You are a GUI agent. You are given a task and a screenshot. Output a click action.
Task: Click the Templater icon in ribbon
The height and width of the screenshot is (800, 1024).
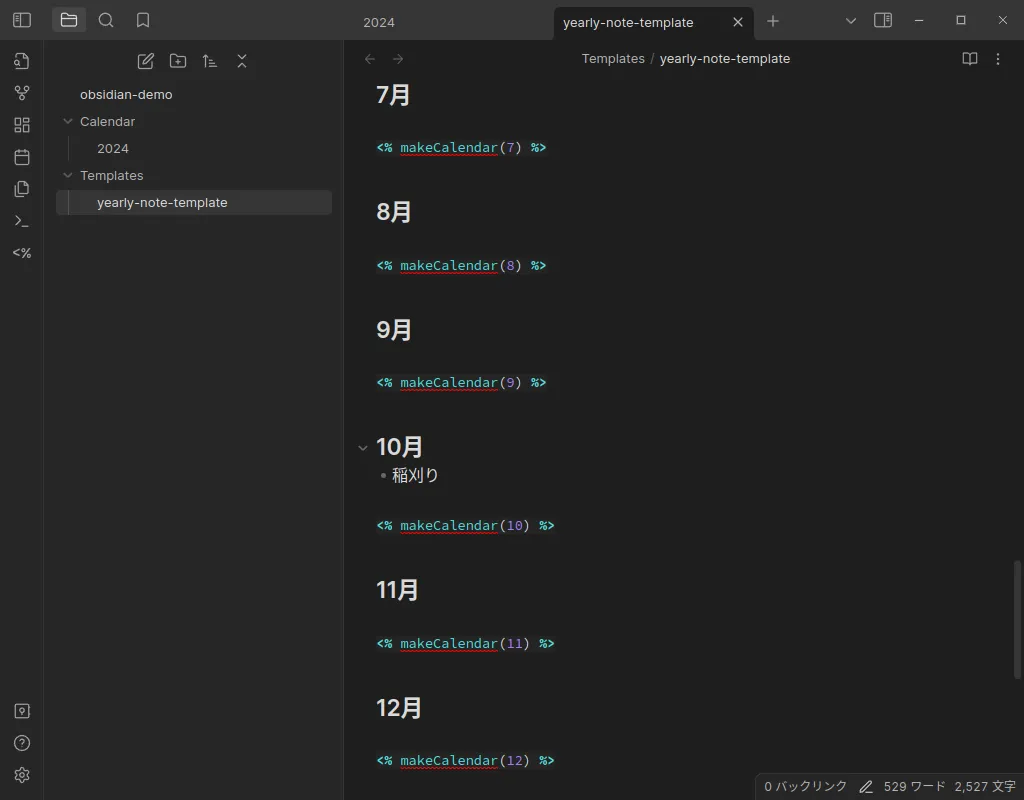tap(22, 253)
